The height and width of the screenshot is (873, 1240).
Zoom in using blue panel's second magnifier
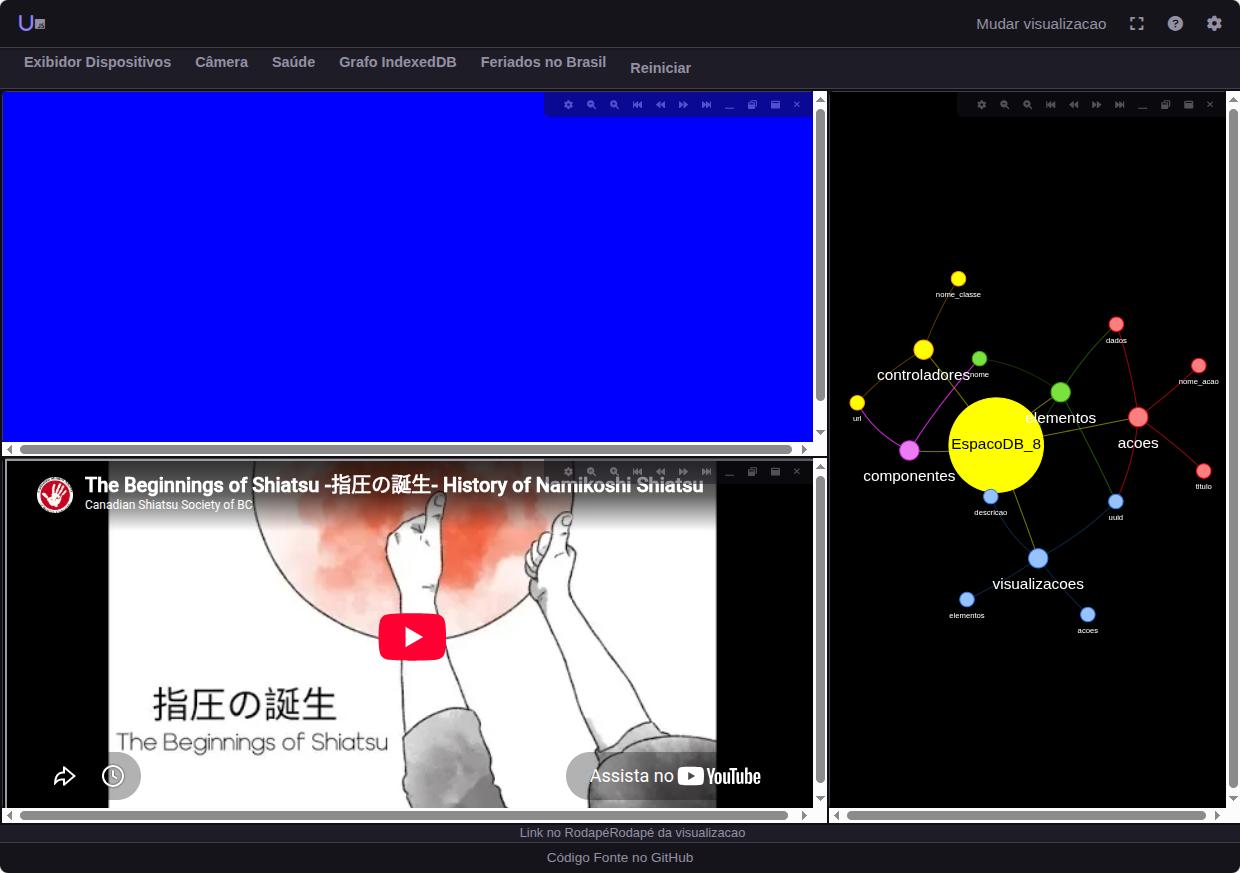614,105
